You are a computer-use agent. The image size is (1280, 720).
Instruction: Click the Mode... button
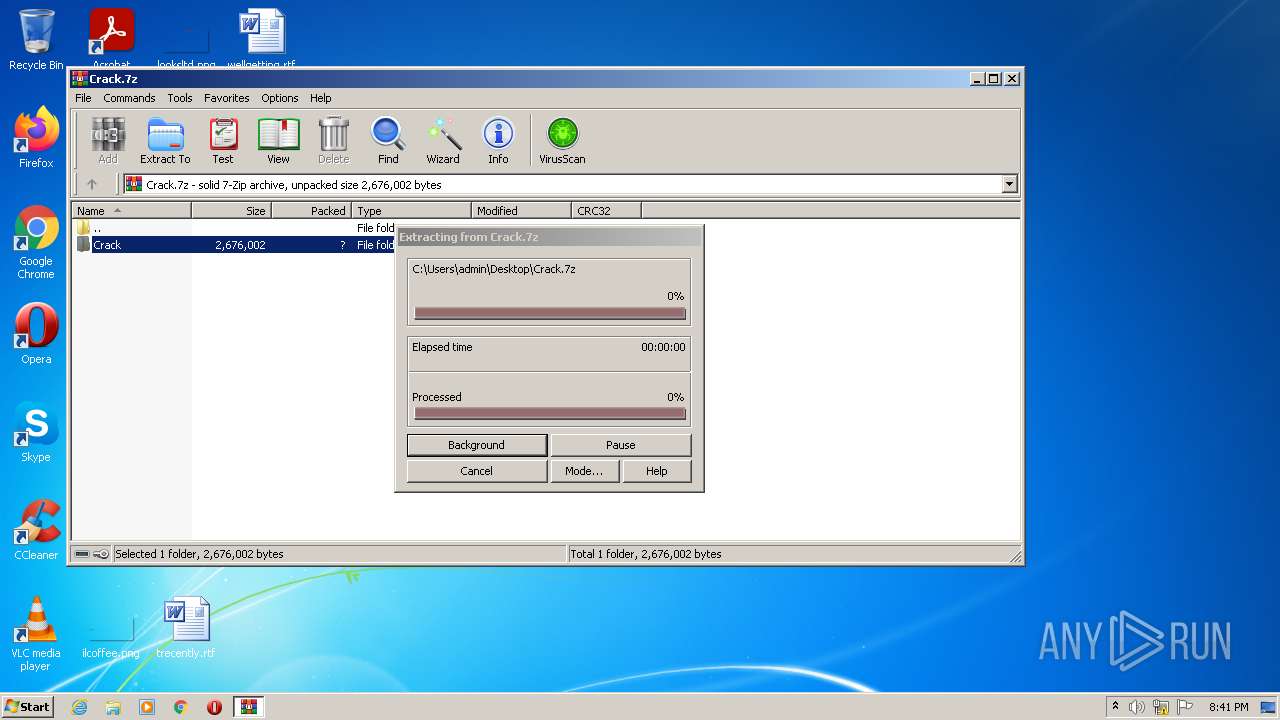pos(584,471)
